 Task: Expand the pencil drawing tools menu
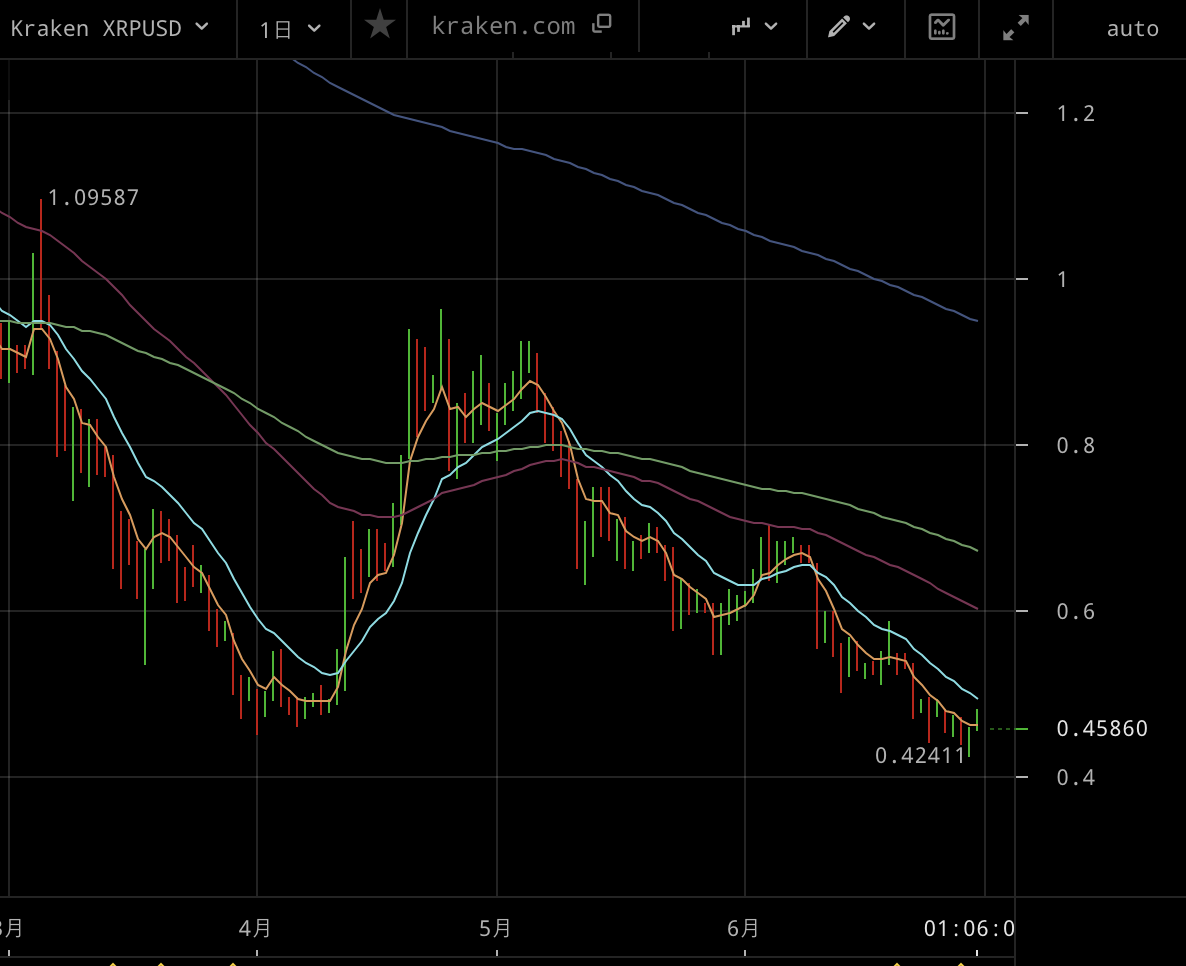click(852, 27)
